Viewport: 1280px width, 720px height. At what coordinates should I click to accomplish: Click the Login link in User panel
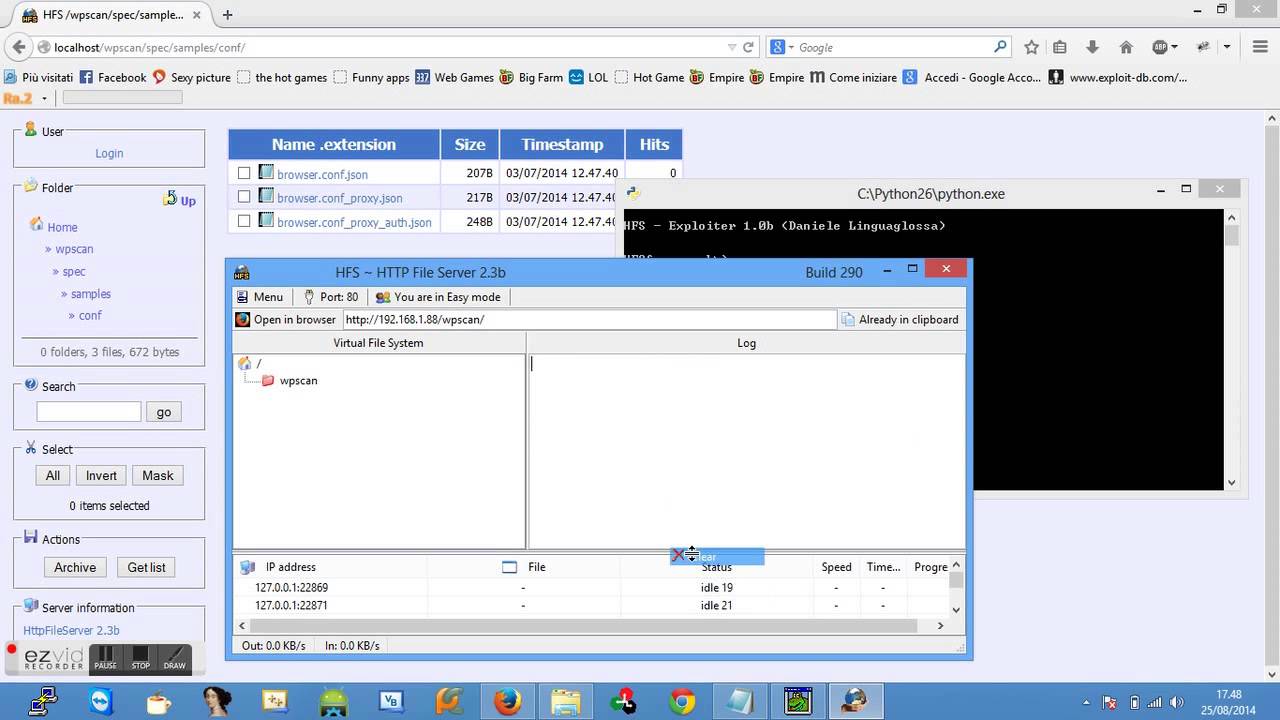tap(109, 153)
